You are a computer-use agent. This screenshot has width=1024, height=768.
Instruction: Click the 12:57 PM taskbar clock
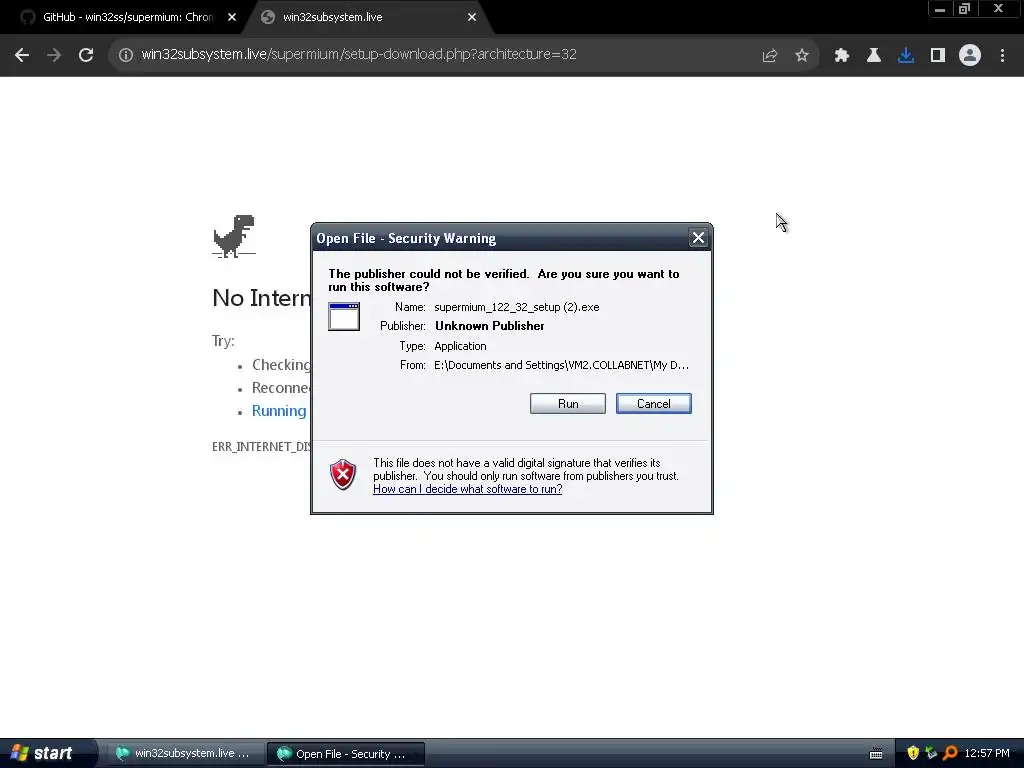987,753
